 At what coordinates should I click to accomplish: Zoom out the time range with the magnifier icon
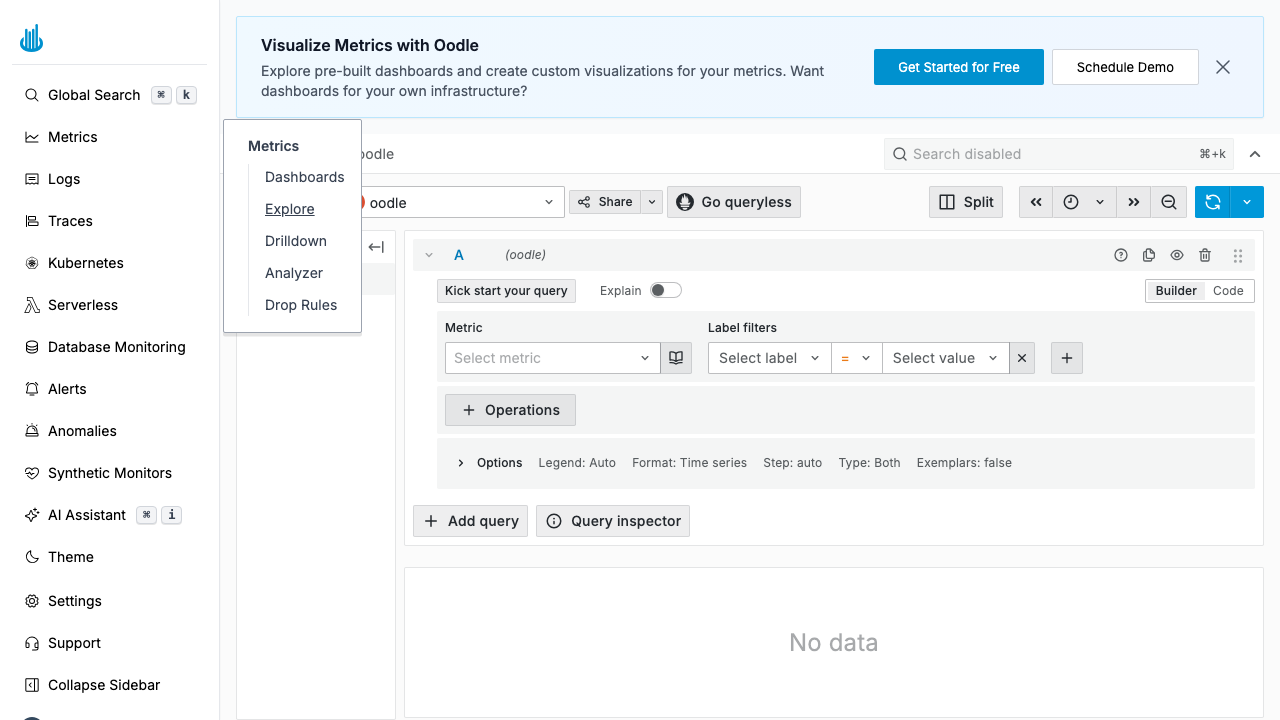1168,202
